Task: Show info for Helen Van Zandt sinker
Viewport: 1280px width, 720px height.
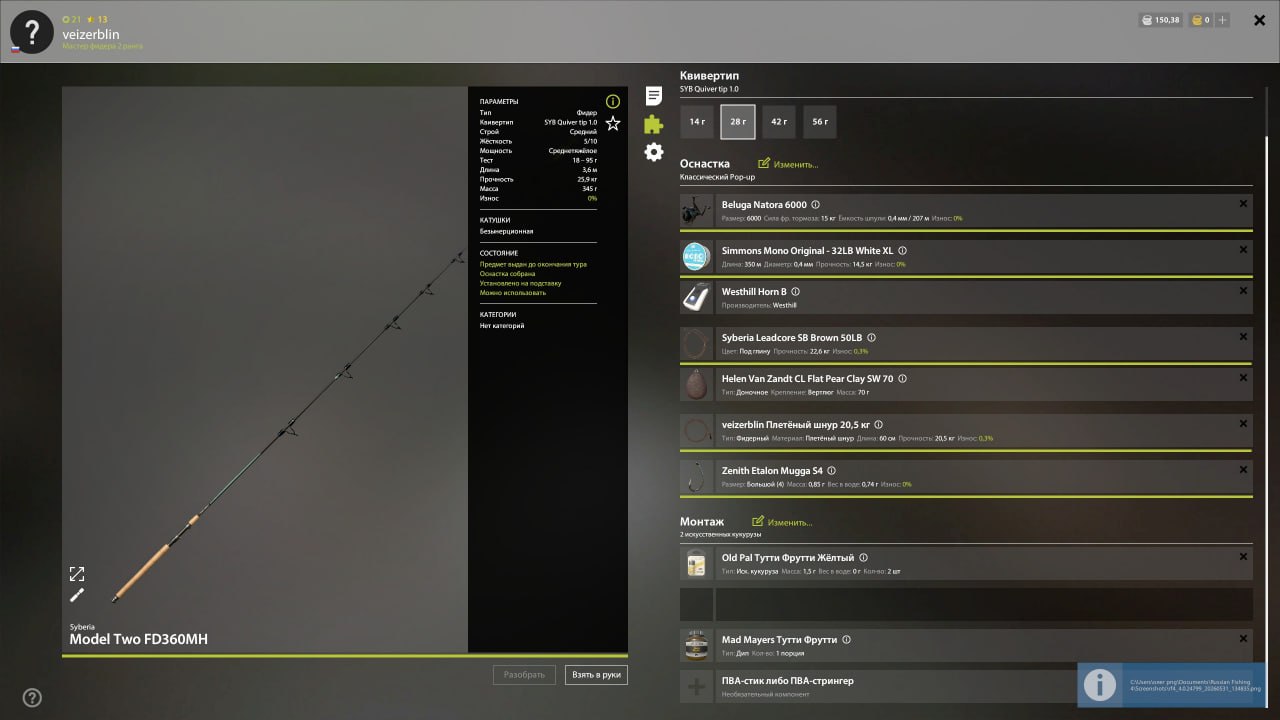Action: [903, 379]
